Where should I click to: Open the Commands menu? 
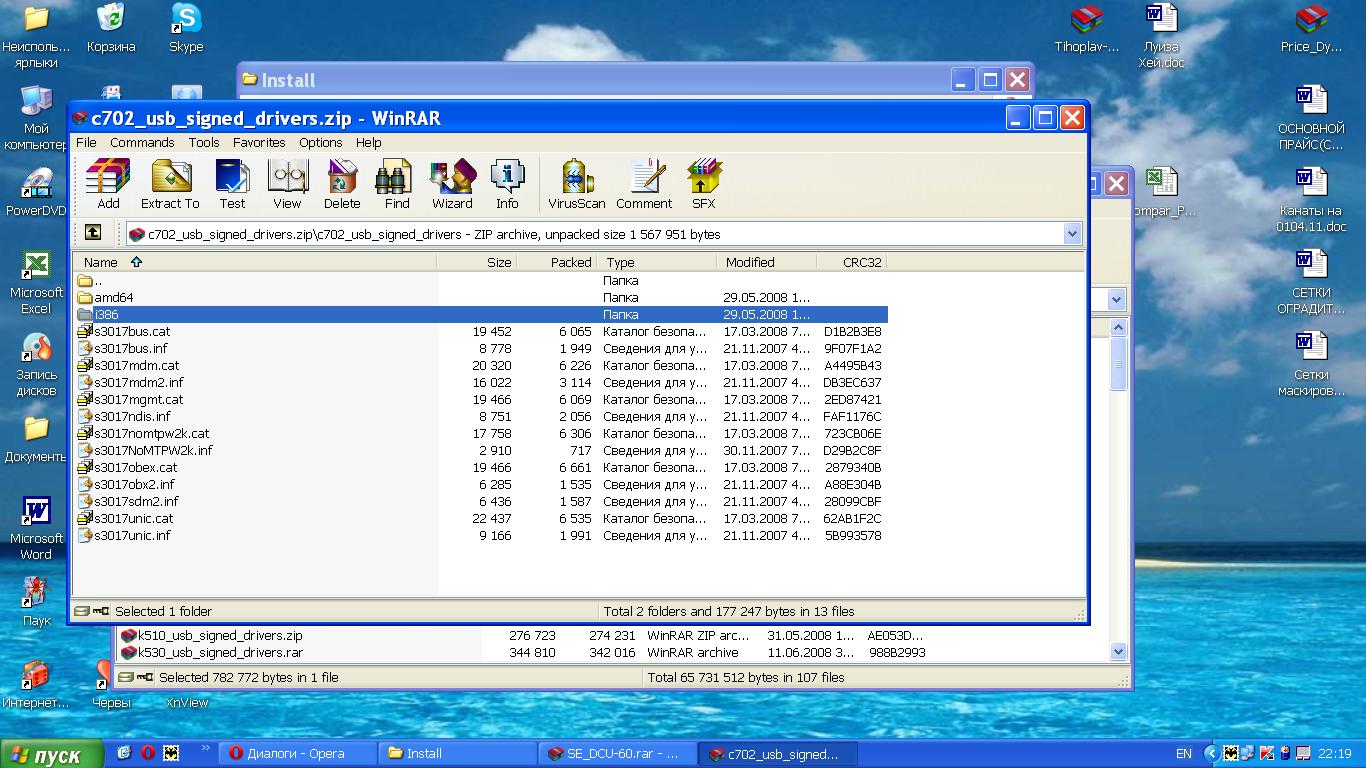coord(142,142)
